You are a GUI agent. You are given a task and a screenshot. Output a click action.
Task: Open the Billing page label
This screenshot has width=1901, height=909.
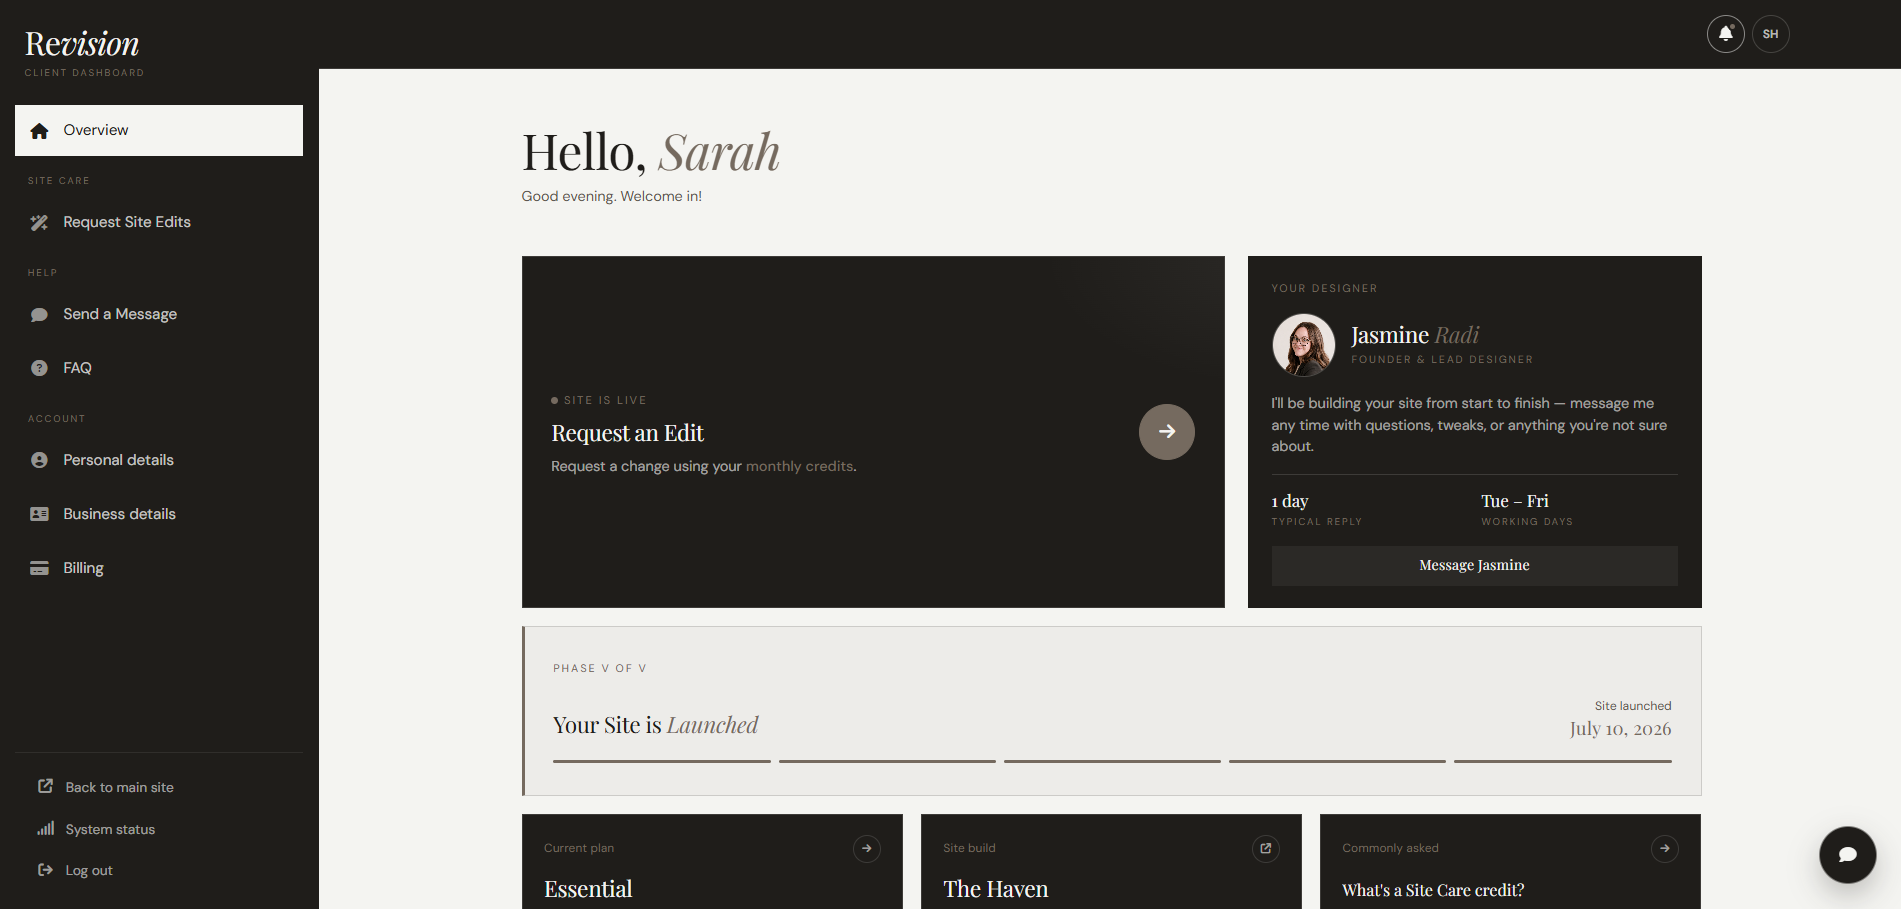pos(83,568)
